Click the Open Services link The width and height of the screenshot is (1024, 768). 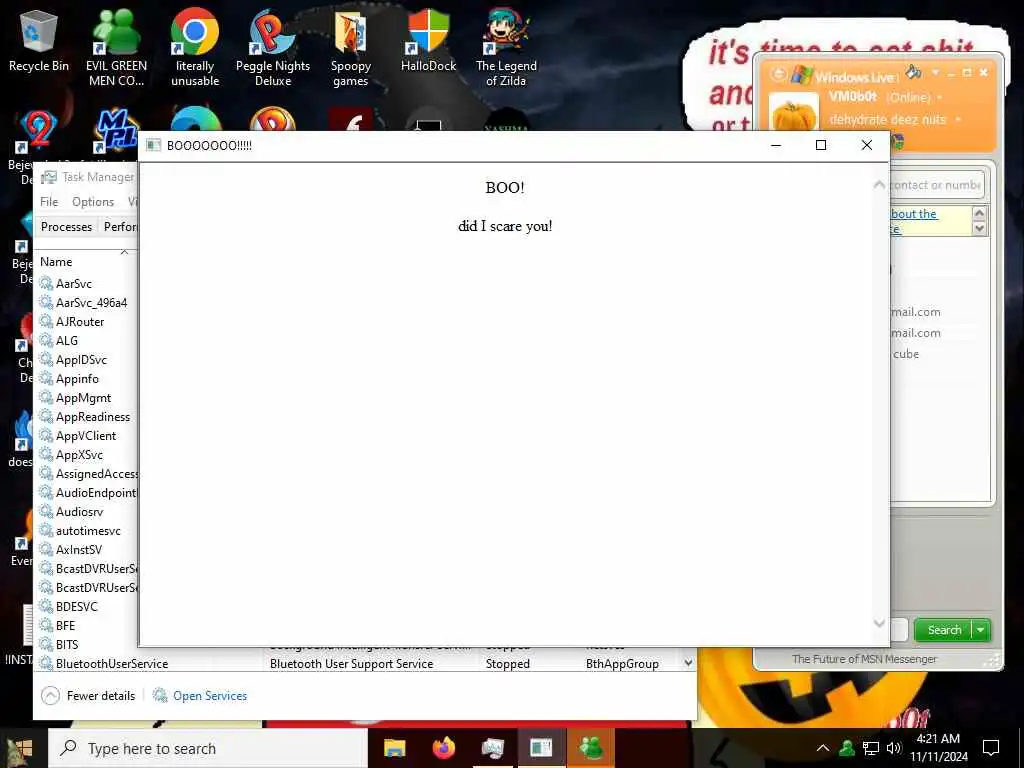coord(210,696)
